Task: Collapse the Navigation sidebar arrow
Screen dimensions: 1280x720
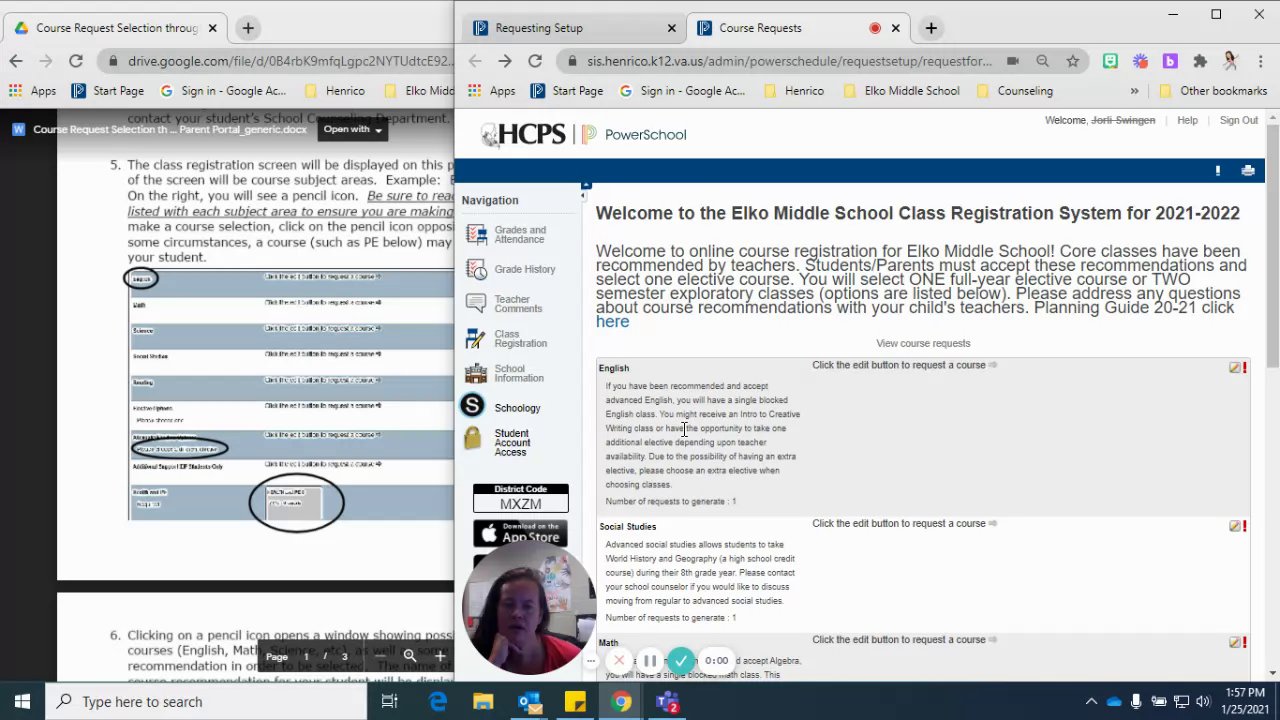Action: 583,196
